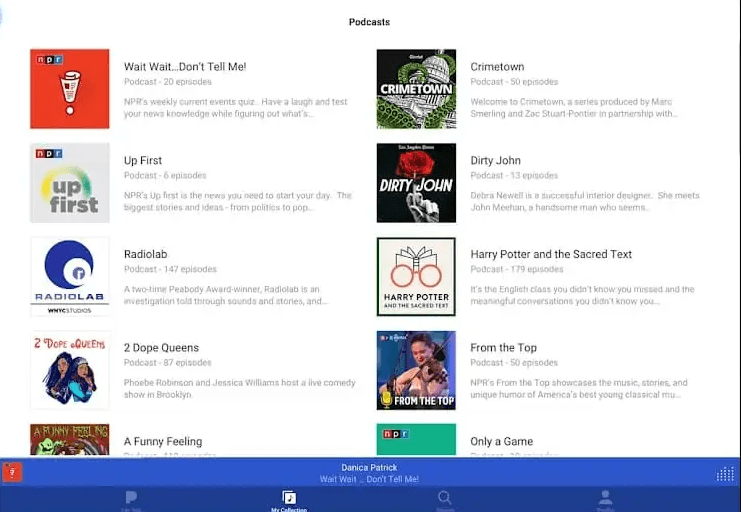Image resolution: width=741 pixels, height=512 pixels.
Task: Open the Search magnifier tab
Action: [445, 497]
